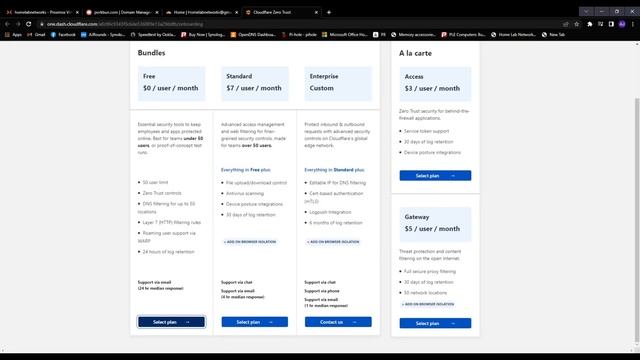640x360 pixels.
Task: Click the site lock icon
Action: pos(41,24)
